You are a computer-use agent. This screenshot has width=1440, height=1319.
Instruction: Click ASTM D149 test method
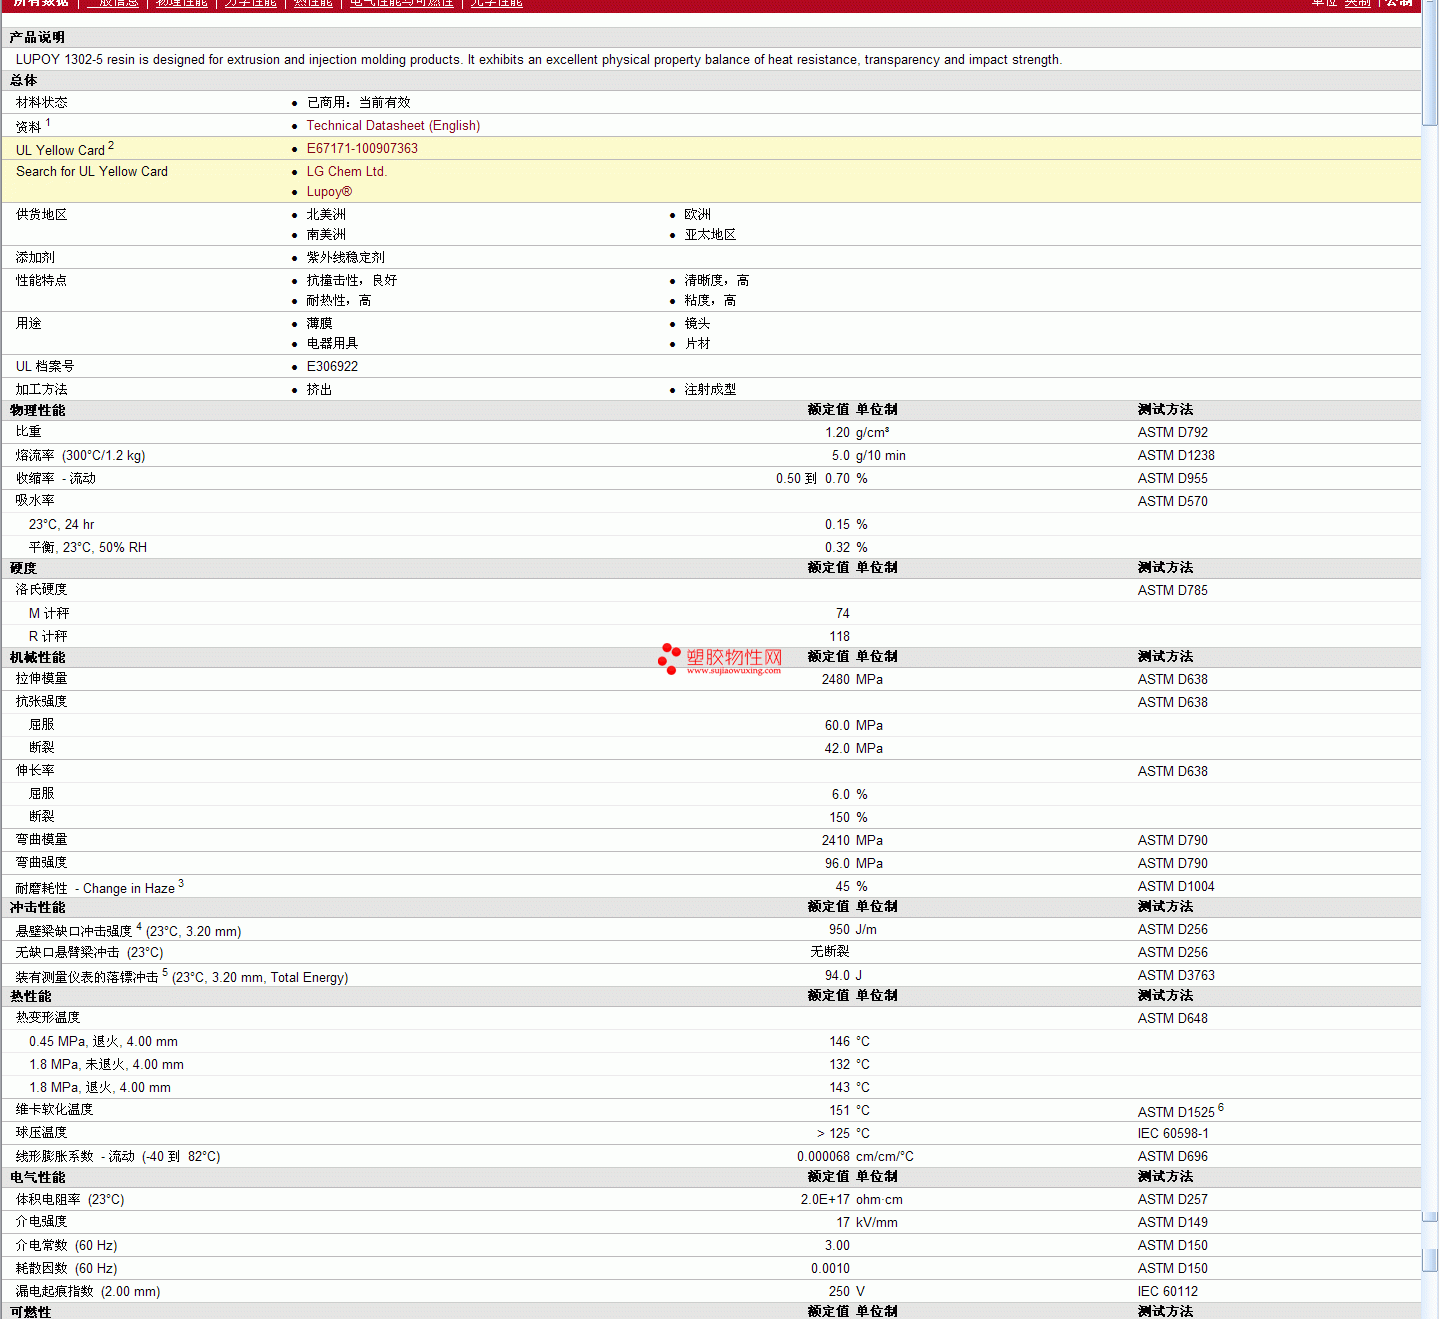pos(1172,1223)
